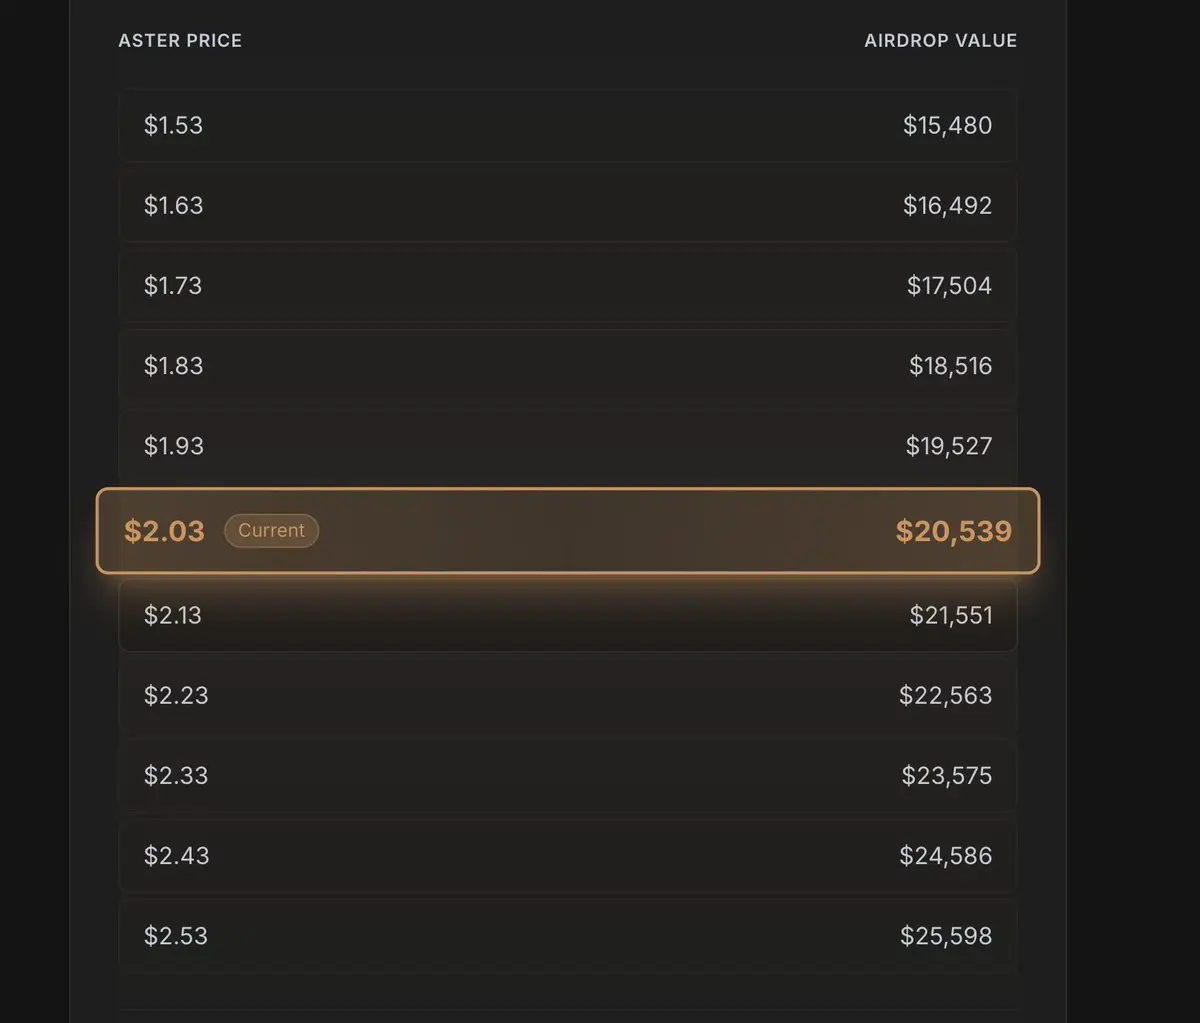Click the $17,504 airdrop value
Screen dimensions: 1200x1023
click(x=949, y=286)
